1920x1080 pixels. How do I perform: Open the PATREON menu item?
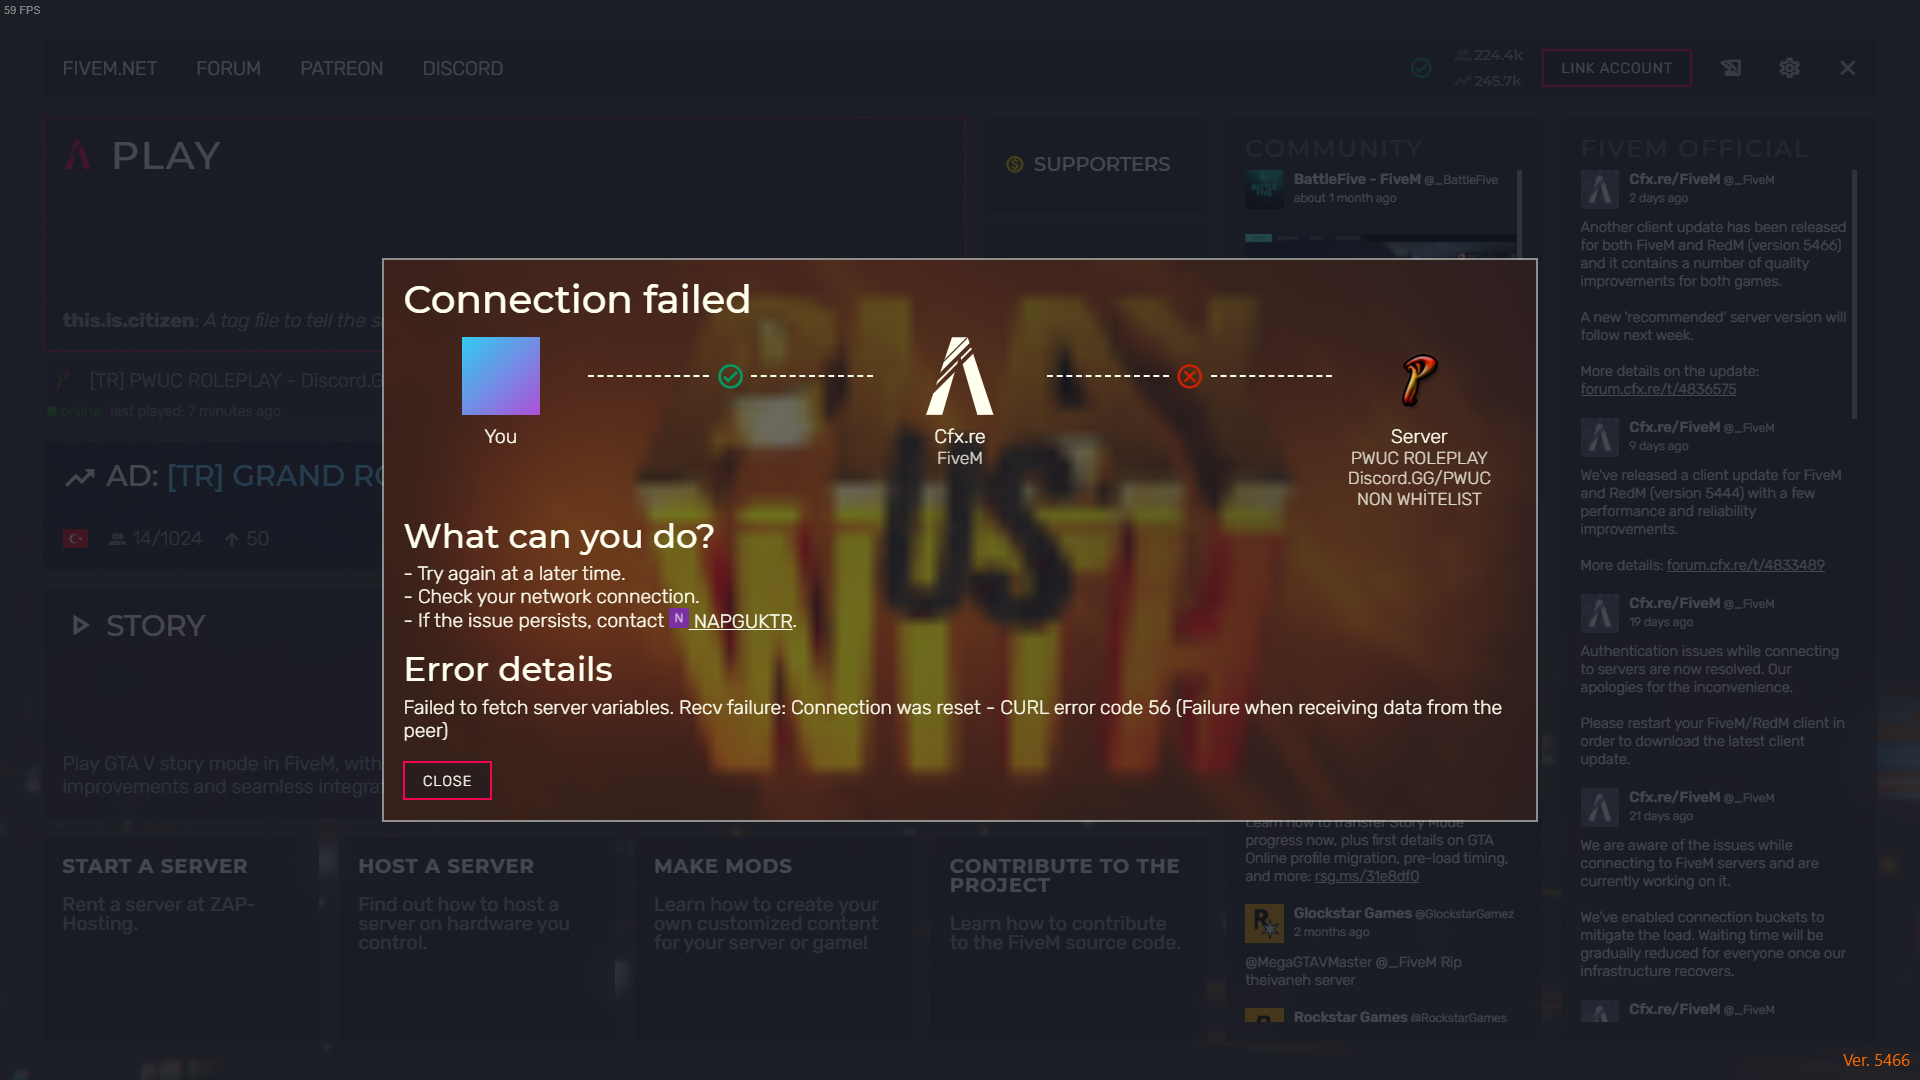[x=341, y=68]
